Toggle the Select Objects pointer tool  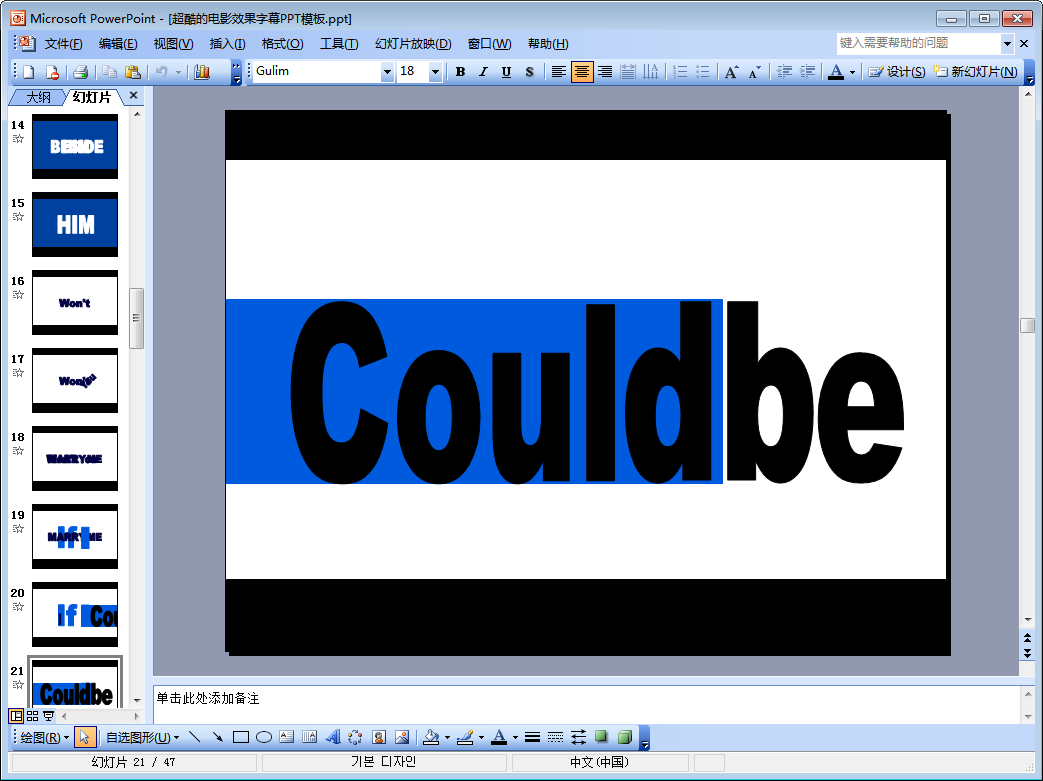click(x=84, y=736)
